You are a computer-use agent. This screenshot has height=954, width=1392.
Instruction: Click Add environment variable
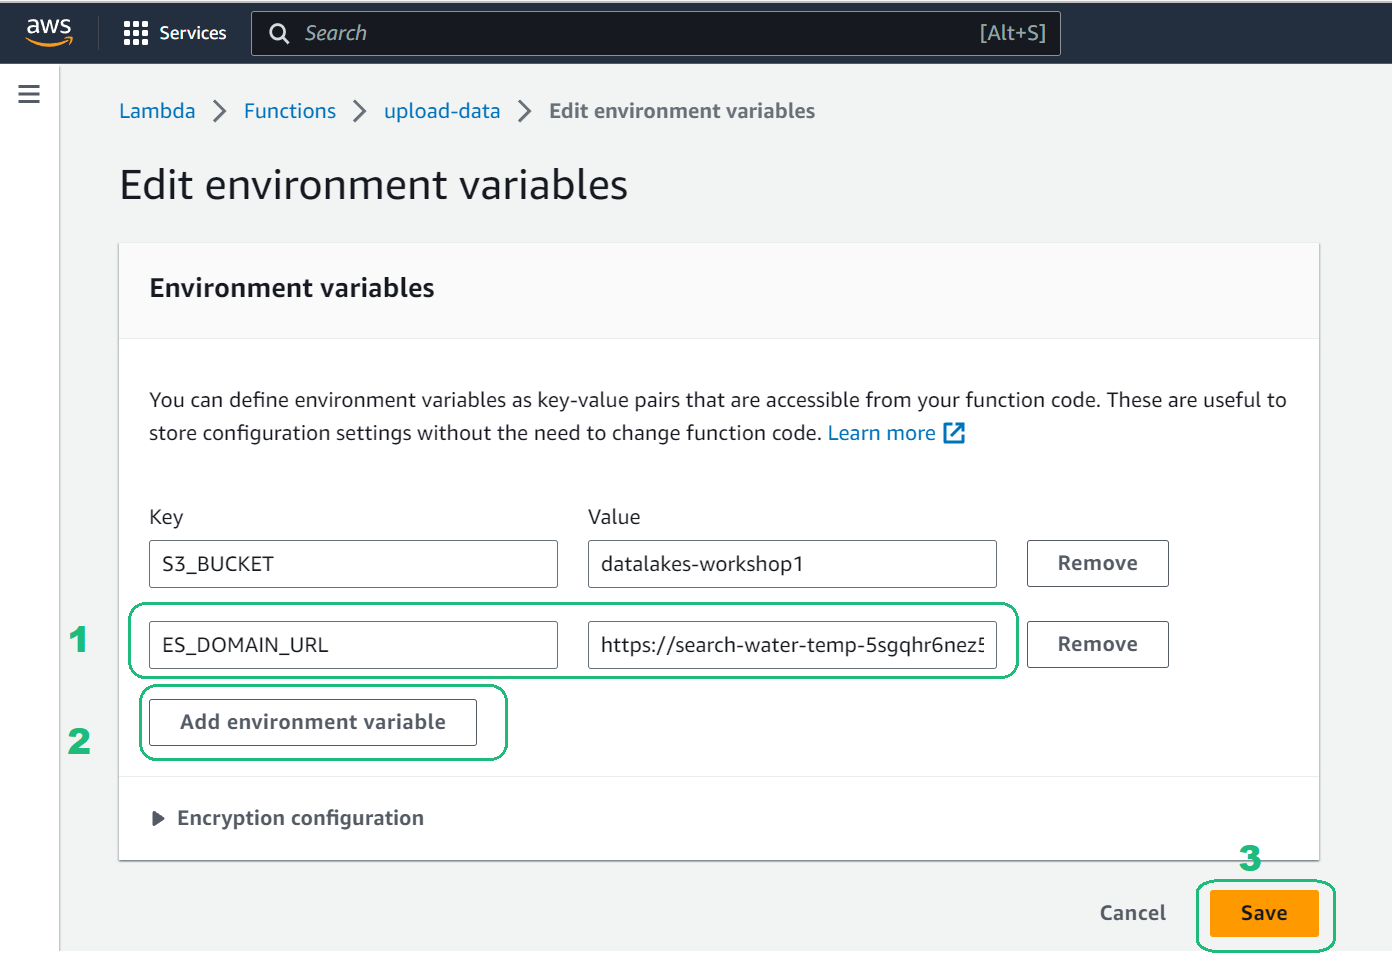(313, 722)
